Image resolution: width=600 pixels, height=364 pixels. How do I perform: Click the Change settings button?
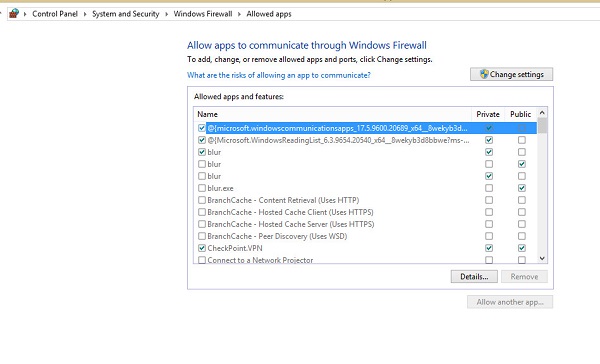click(x=511, y=74)
